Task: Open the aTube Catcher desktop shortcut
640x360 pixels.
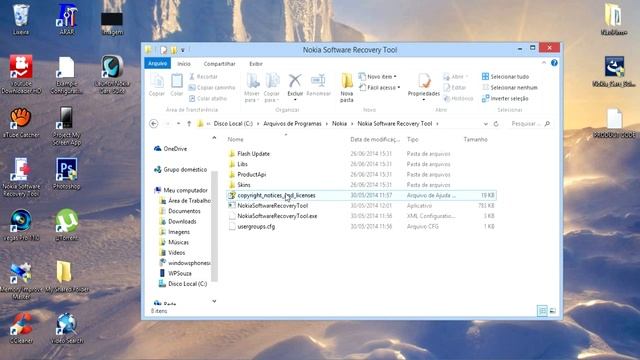Action: [21, 122]
